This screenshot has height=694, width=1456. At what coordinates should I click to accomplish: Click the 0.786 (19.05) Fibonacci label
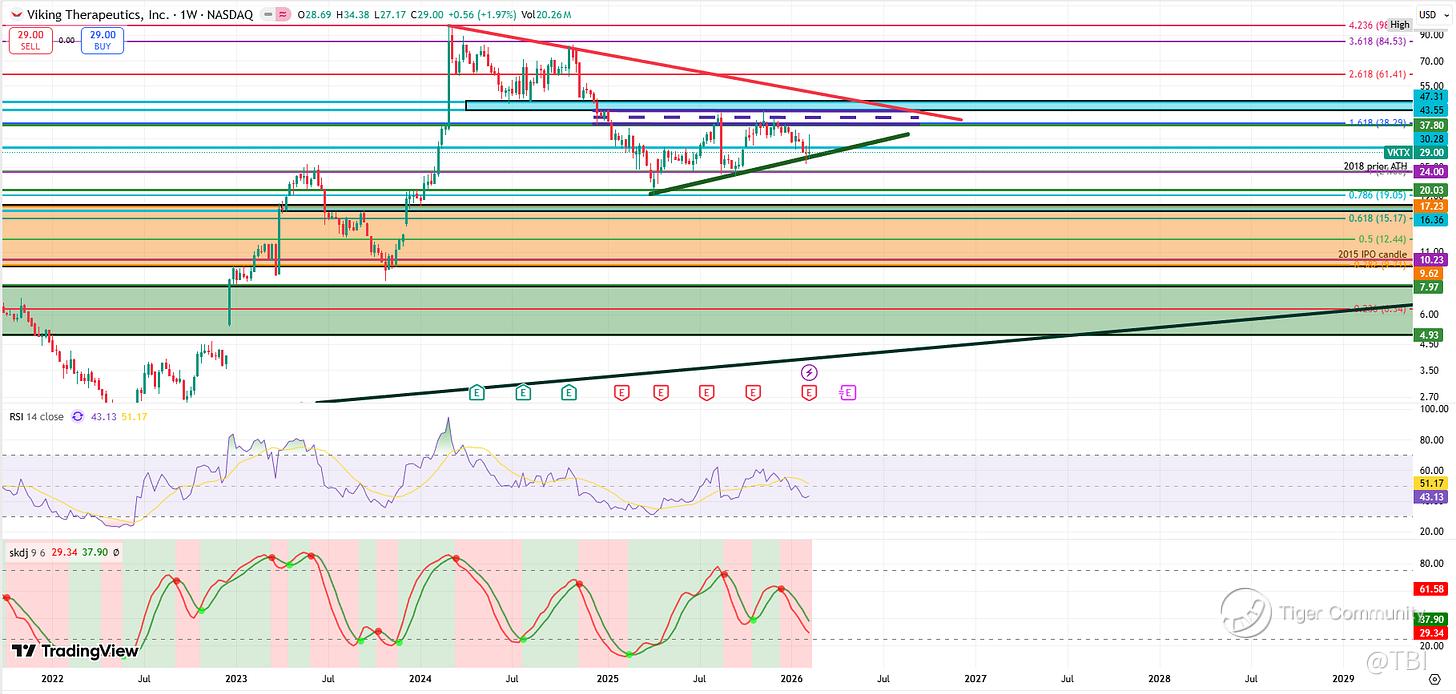1378,197
